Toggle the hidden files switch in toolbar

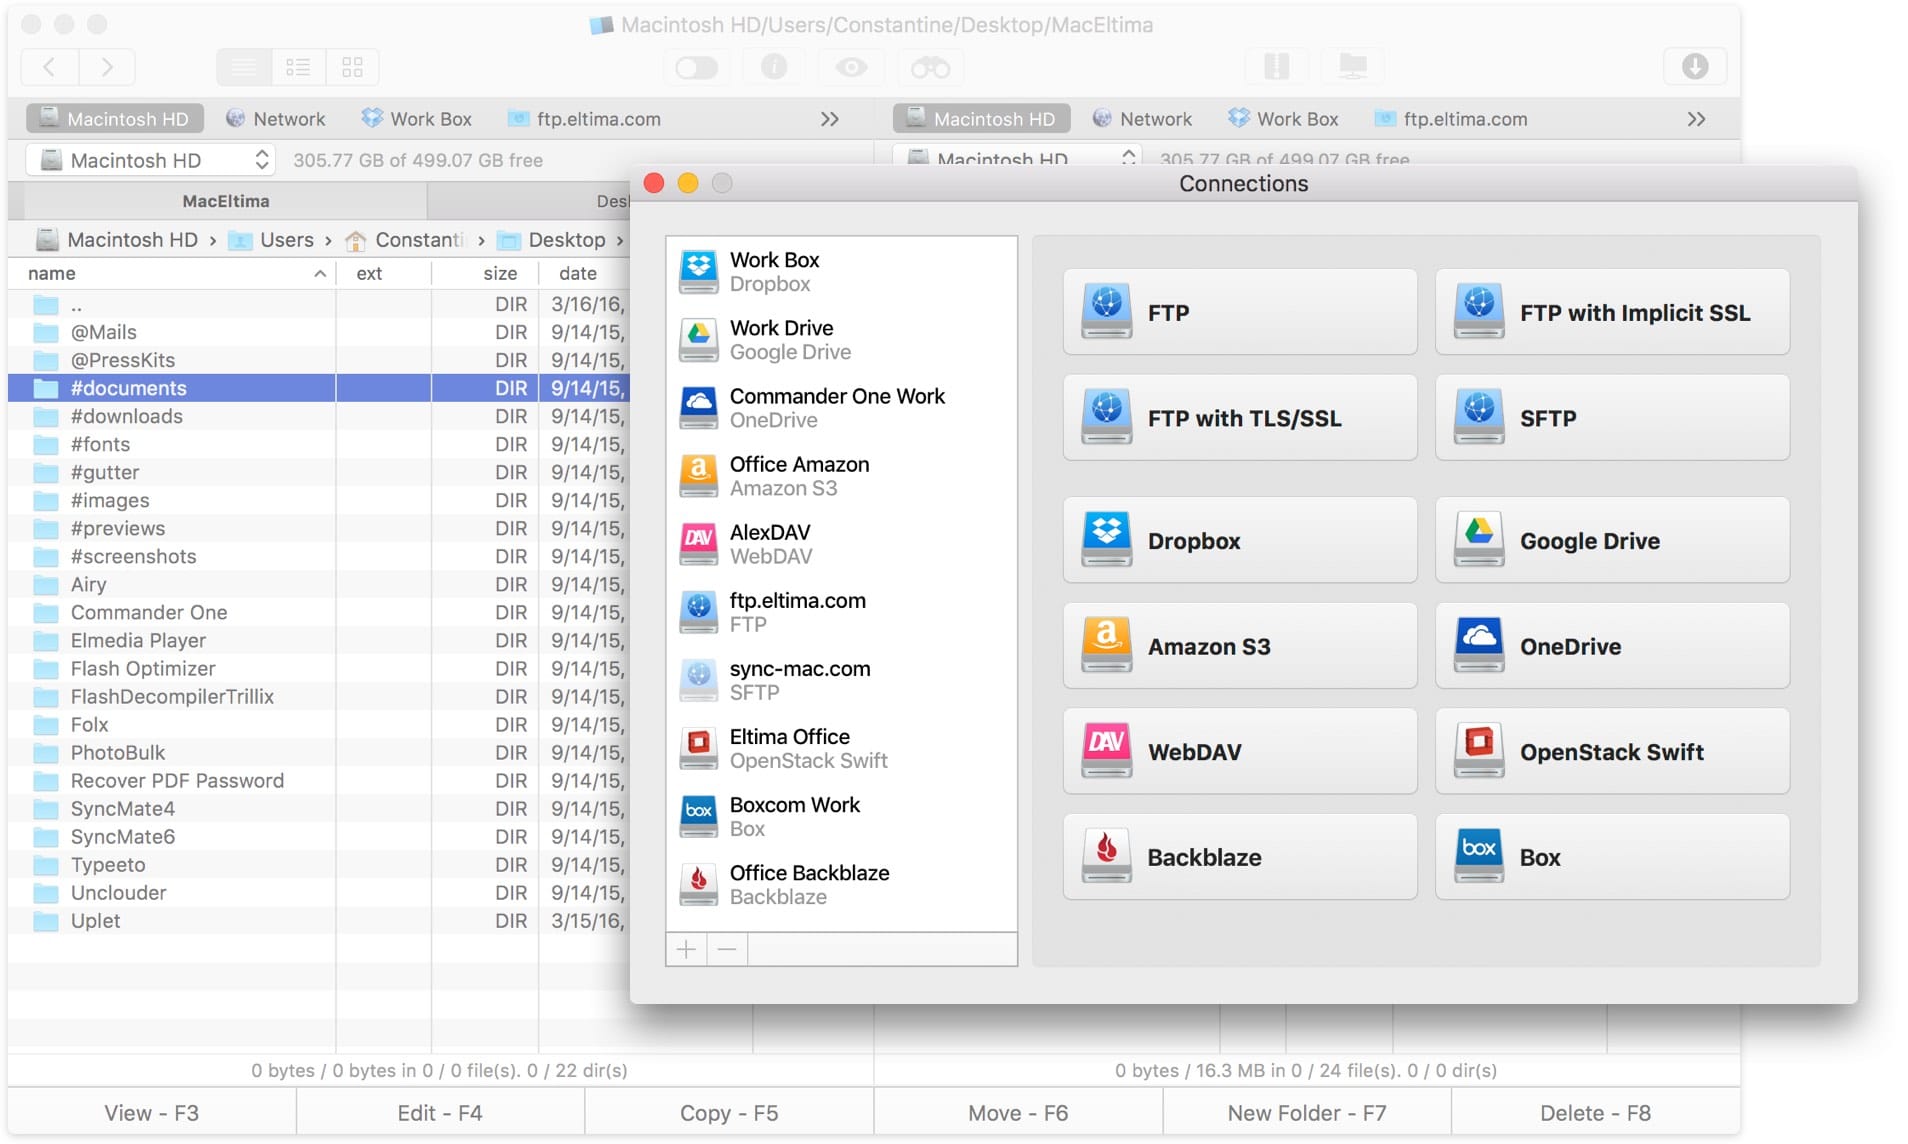tap(696, 67)
